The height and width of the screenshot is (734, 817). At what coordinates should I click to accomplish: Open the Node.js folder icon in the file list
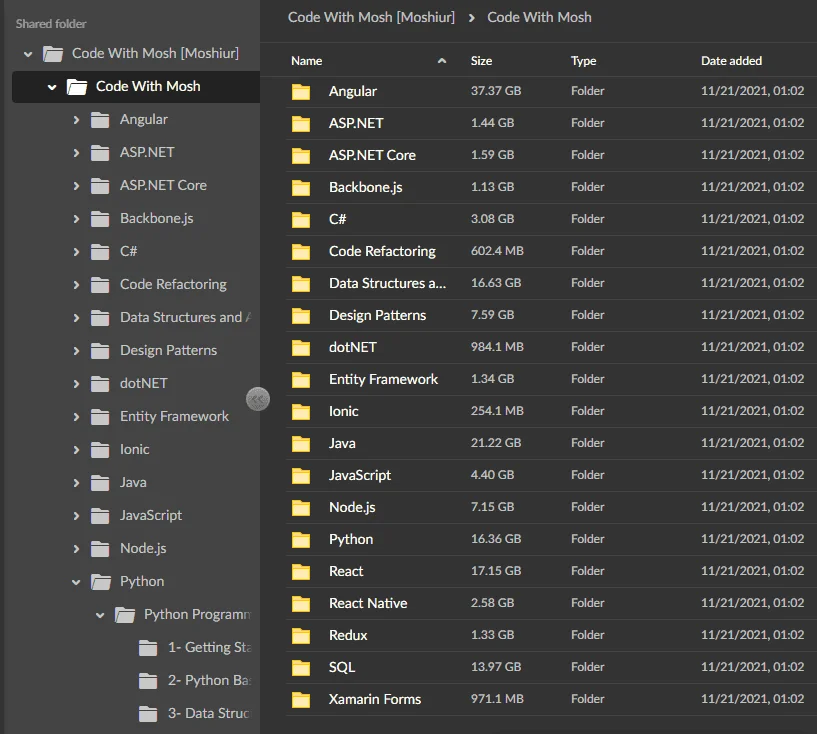coord(301,508)
